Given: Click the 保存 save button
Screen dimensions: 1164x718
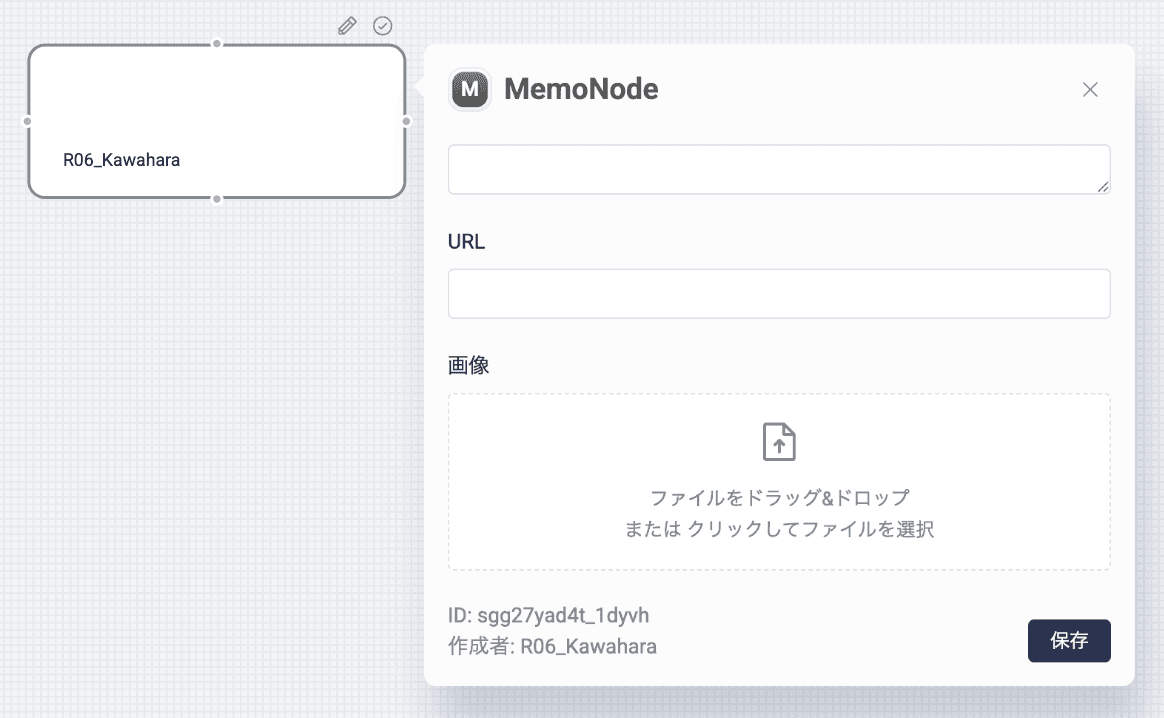Looking at the screenshot, I should point(1069,640).
